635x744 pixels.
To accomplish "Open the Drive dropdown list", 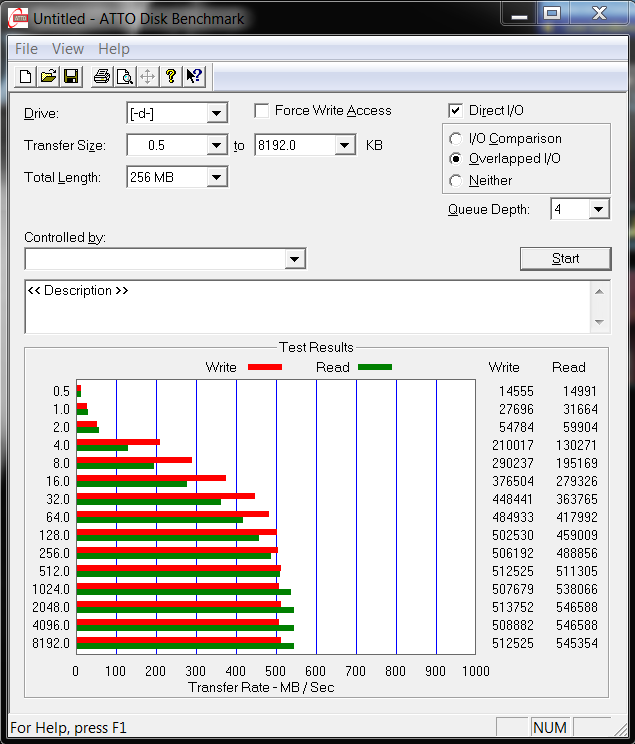I will coord(217,114).
